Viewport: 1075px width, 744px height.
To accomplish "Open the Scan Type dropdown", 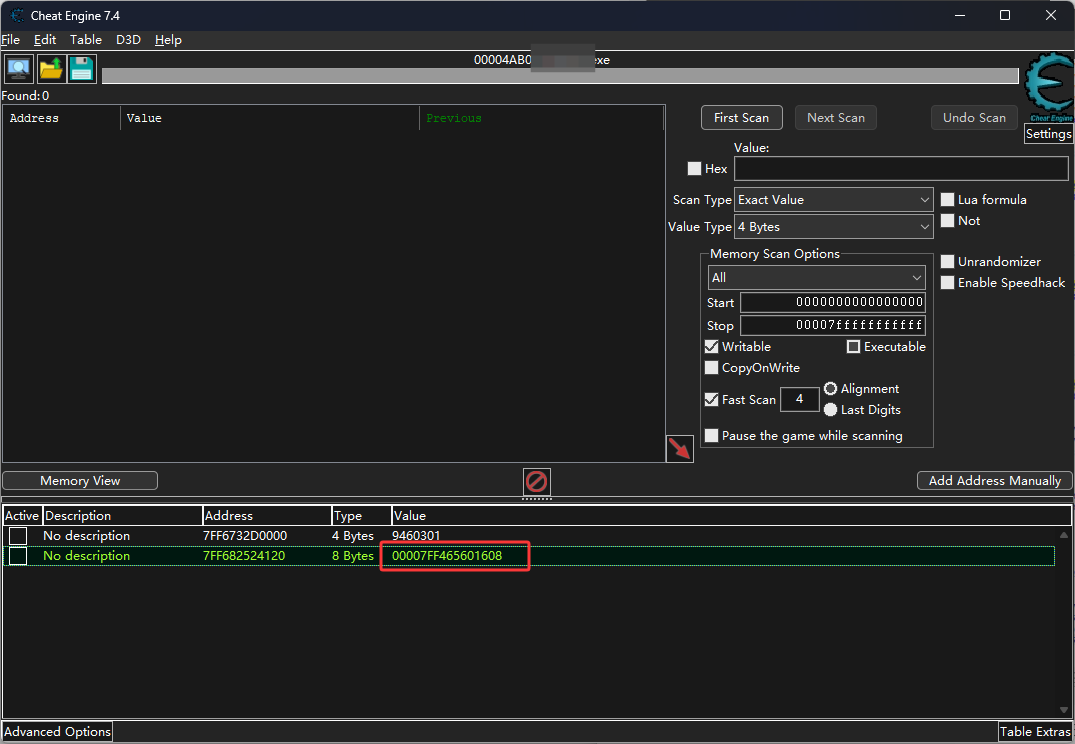I will [834, 200].
